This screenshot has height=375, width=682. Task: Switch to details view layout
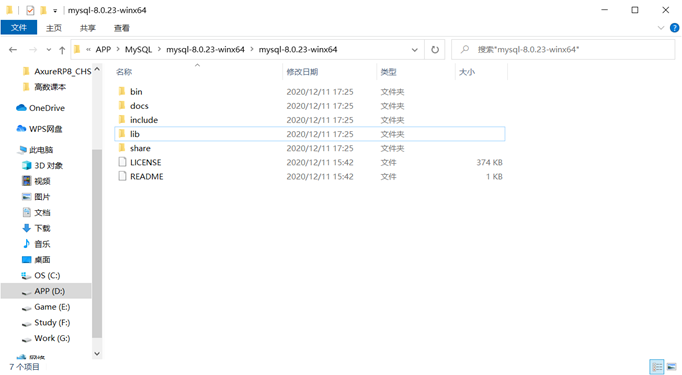coord(657,367)
